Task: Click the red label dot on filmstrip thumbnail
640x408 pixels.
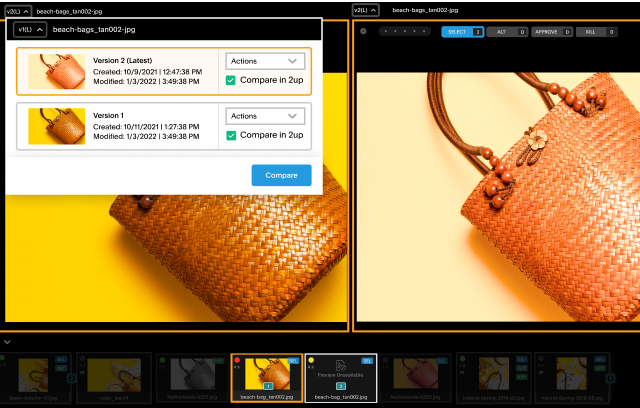Action: pyautogui.click(x=237, y=360)
